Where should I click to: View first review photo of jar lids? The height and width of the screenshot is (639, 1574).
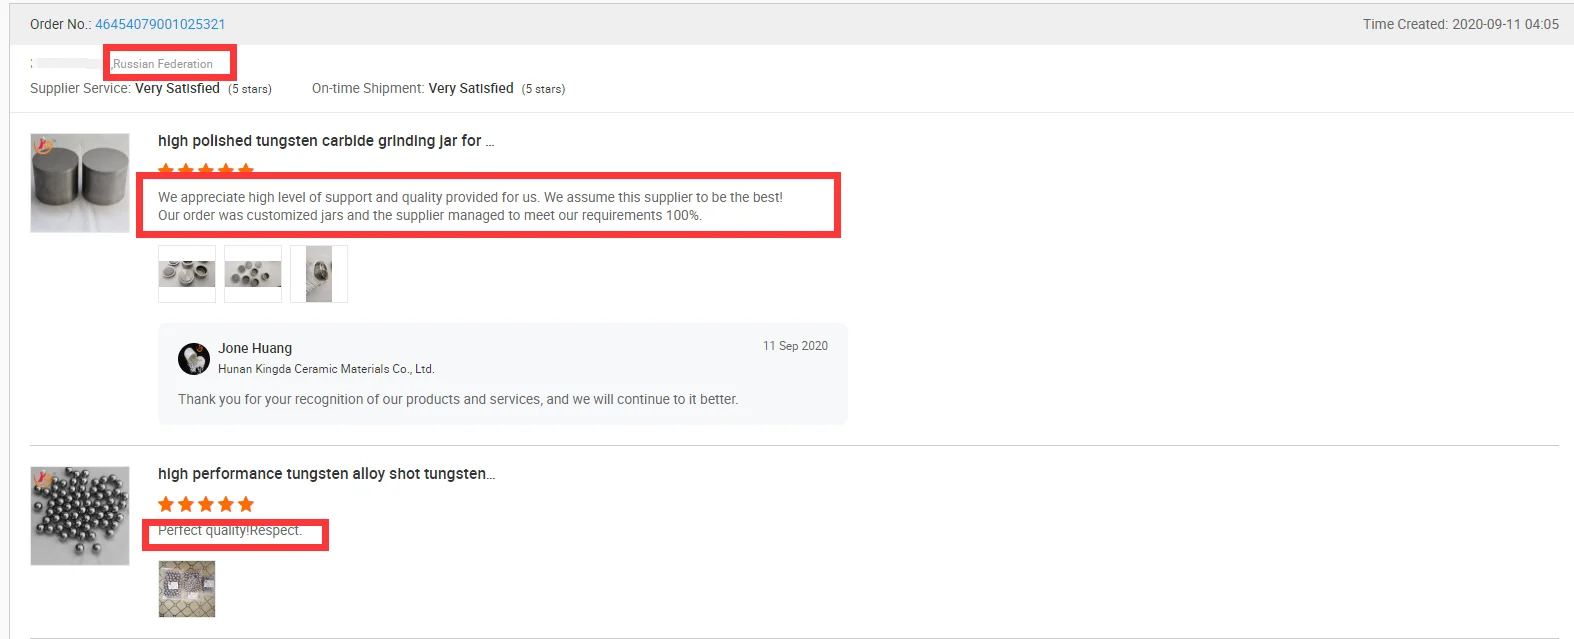[x=187, y=274]
